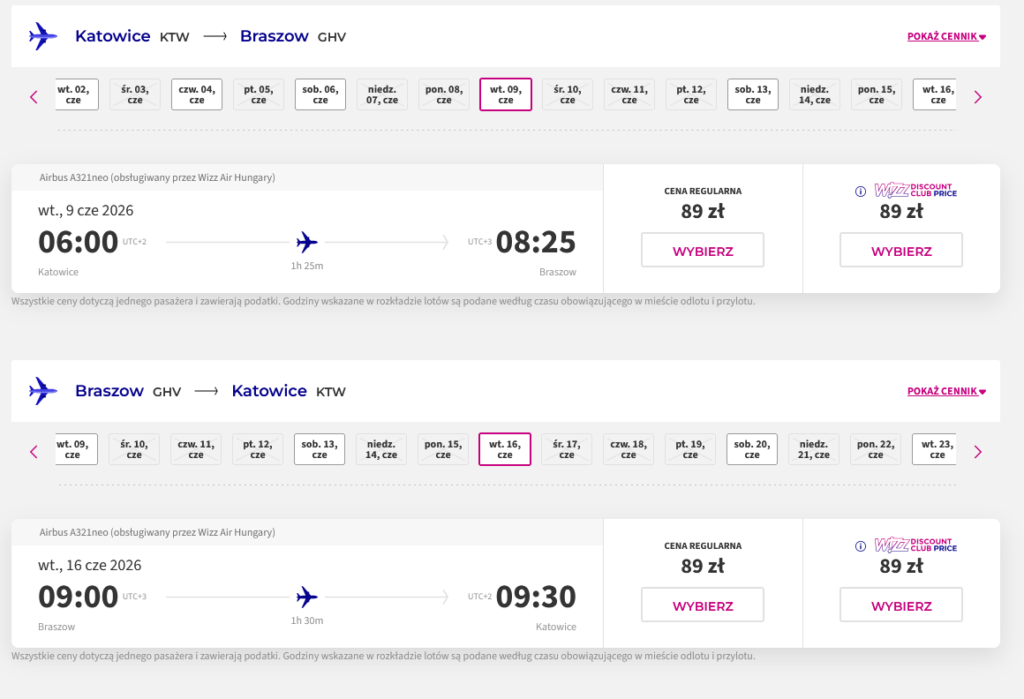Select return date sob. 20, cze
1024x699 pixels.
(x=752, y=449)
